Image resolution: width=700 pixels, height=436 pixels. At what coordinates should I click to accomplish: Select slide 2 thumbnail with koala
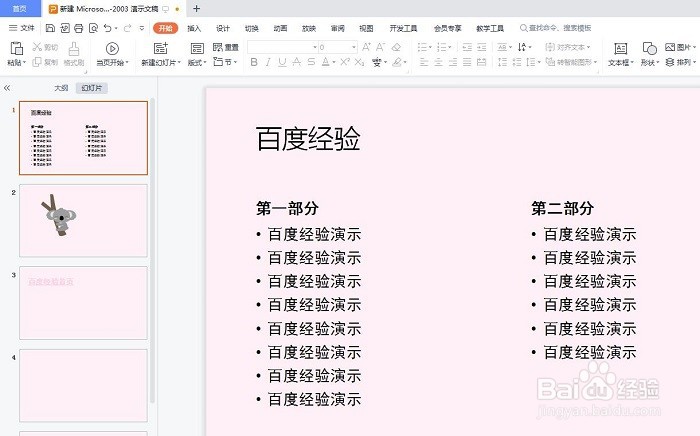pyautogui.click(x=83, y=220)
